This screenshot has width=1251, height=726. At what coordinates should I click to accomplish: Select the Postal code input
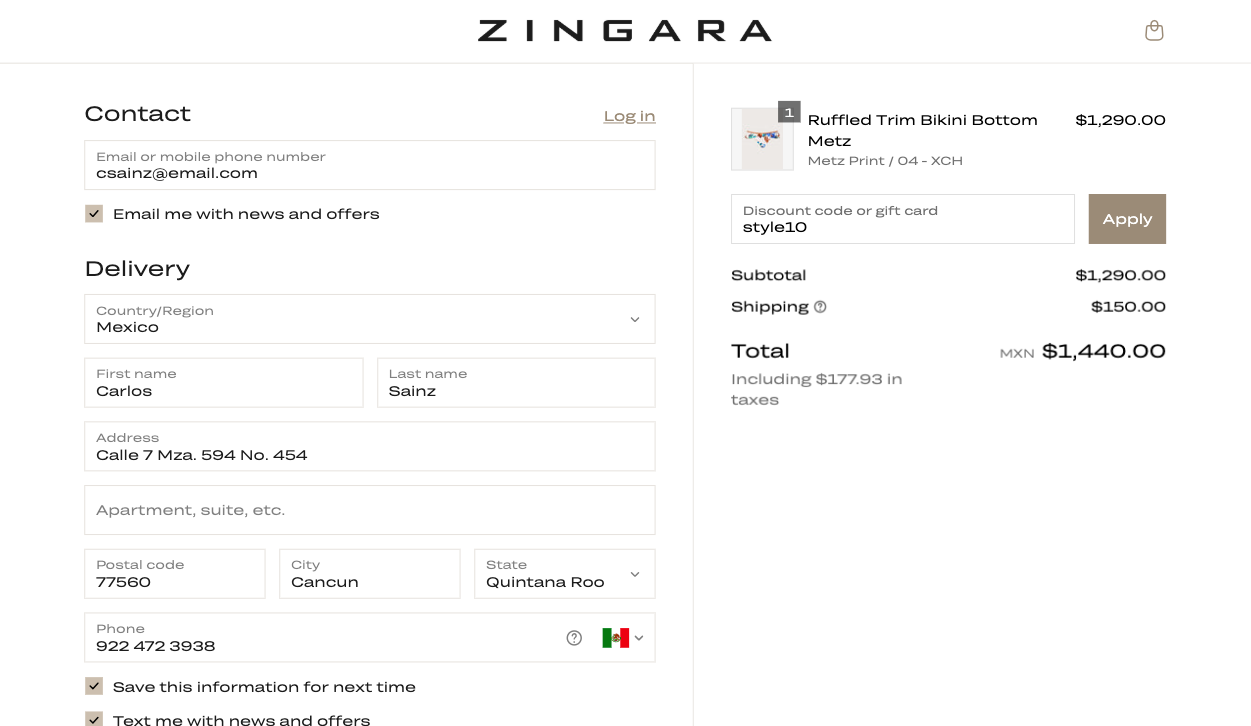pyautogui.click(x=175, y=575)
